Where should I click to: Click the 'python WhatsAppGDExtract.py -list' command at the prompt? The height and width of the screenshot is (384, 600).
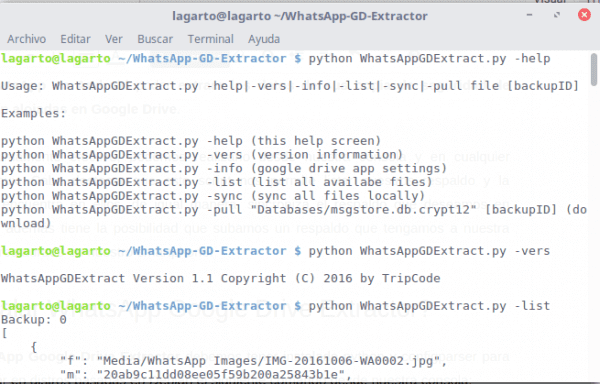point(429,306)
